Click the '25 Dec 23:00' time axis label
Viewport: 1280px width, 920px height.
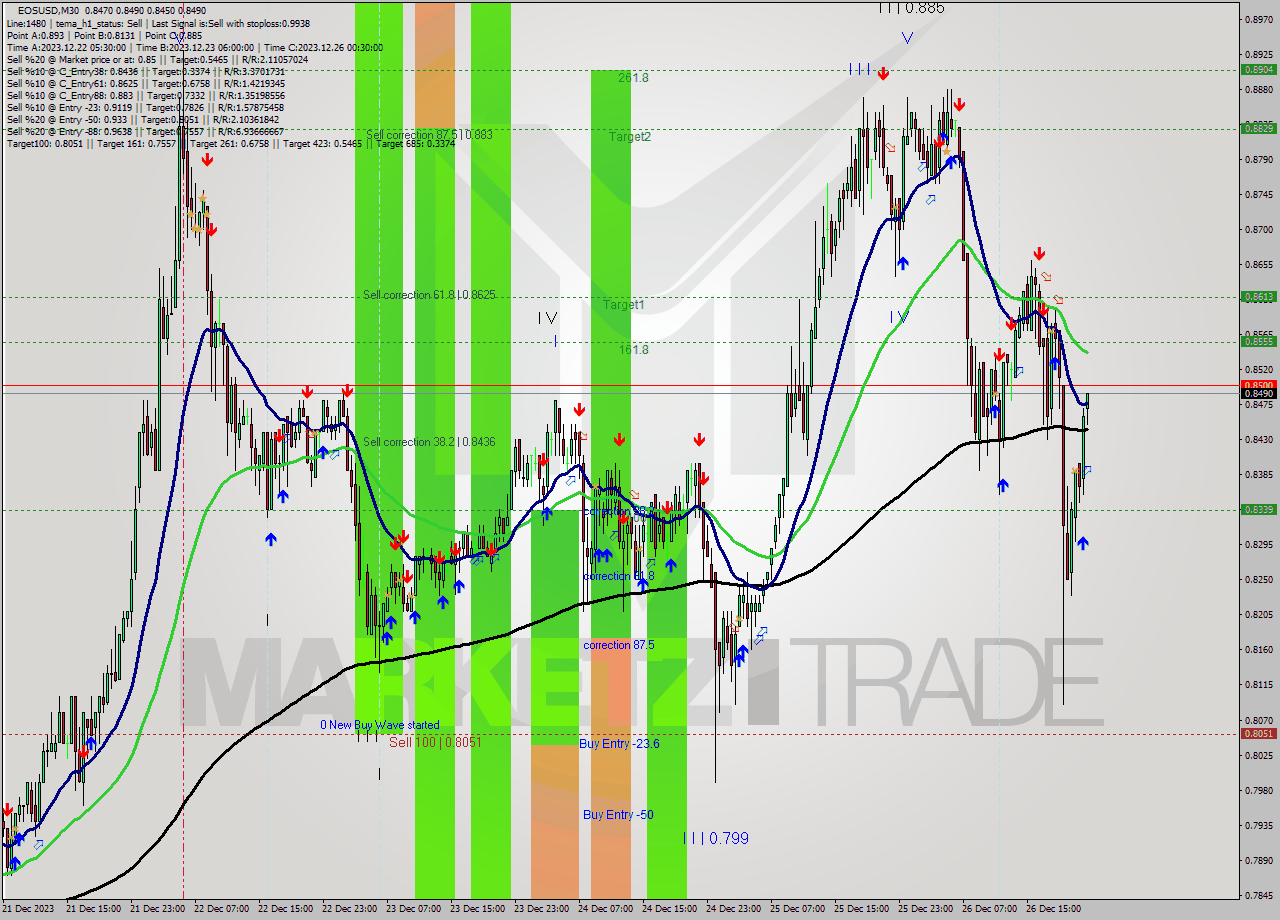(925, 909)
